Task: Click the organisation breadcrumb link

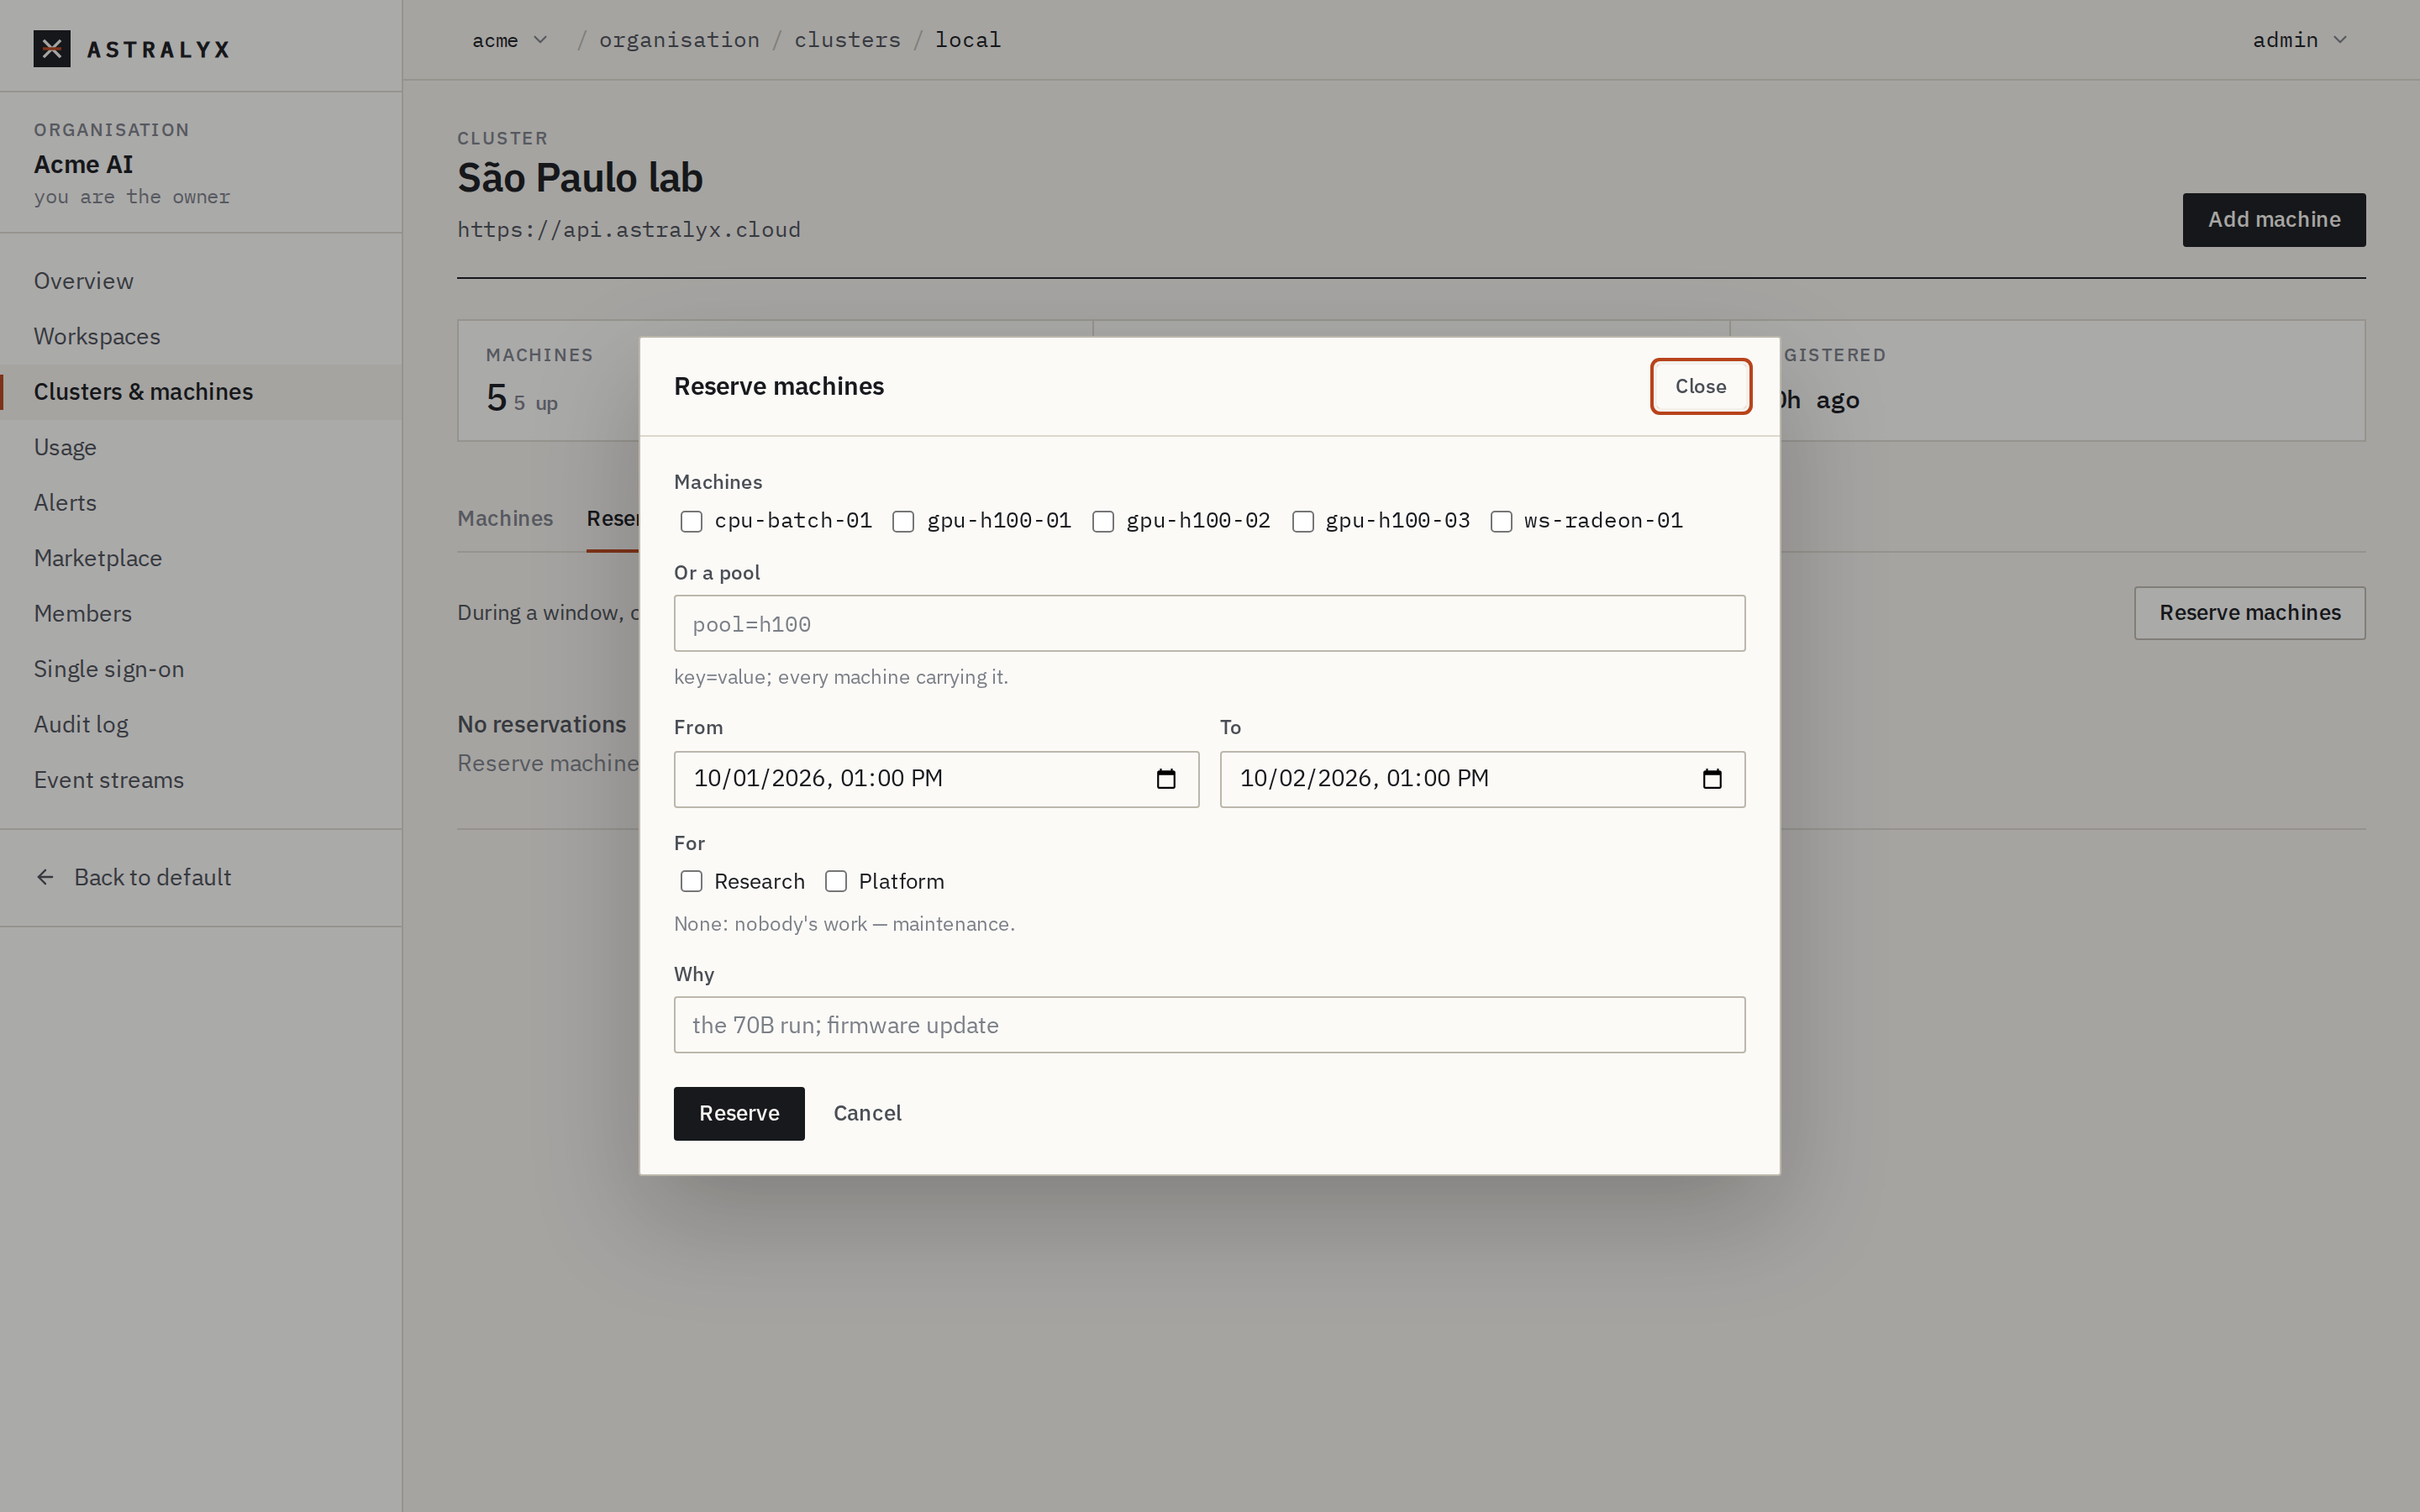Action: pyautogui.click(x=679, y=40)
